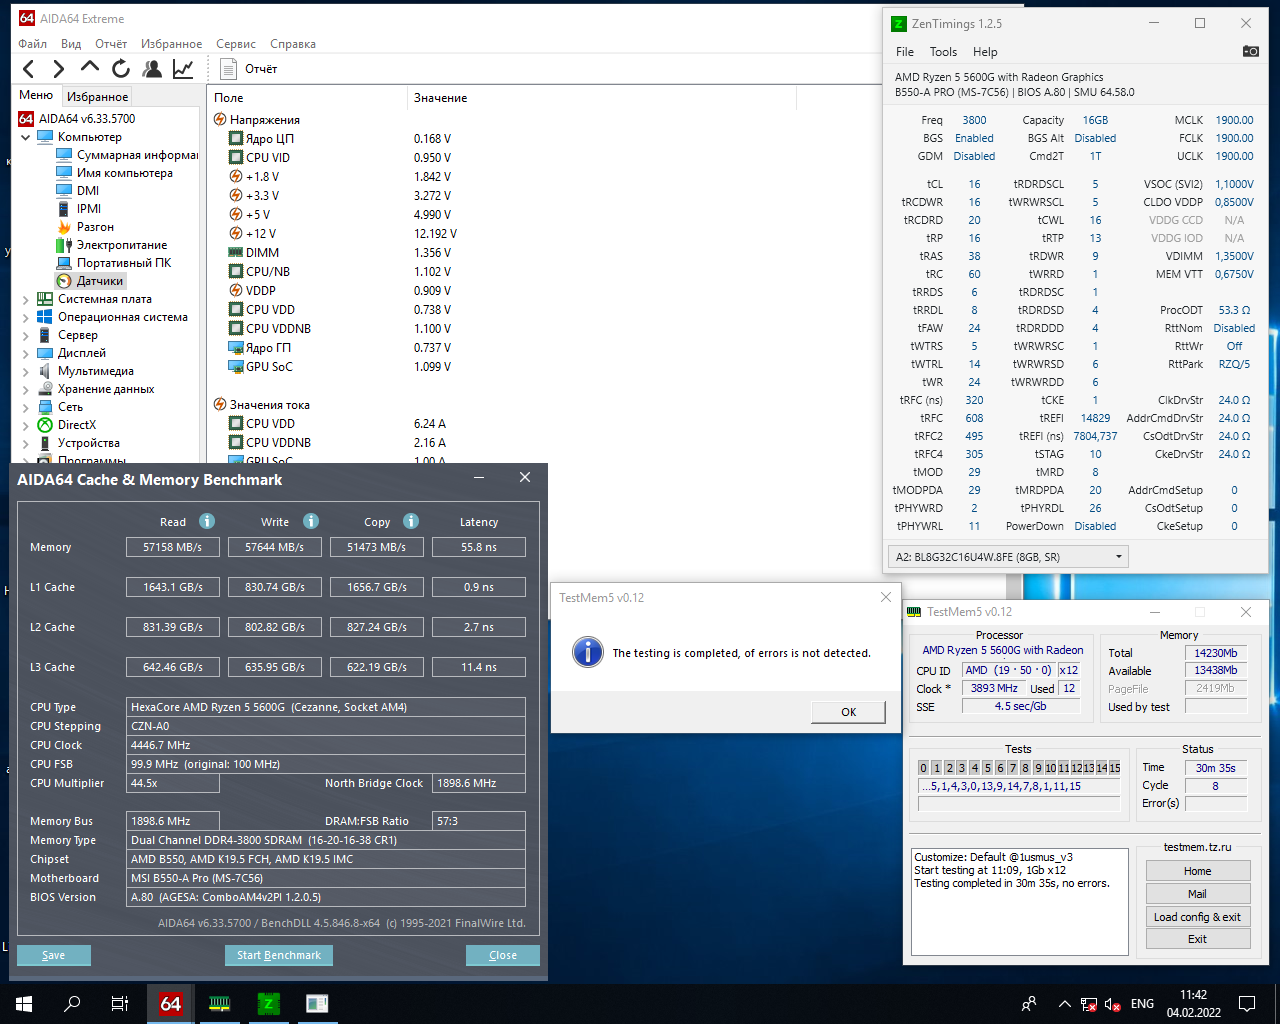Image resolution: width=1280 pixels, height=1024 pixels.
Task: Open the File menu in ZenTimings
Action: [905, 52]
